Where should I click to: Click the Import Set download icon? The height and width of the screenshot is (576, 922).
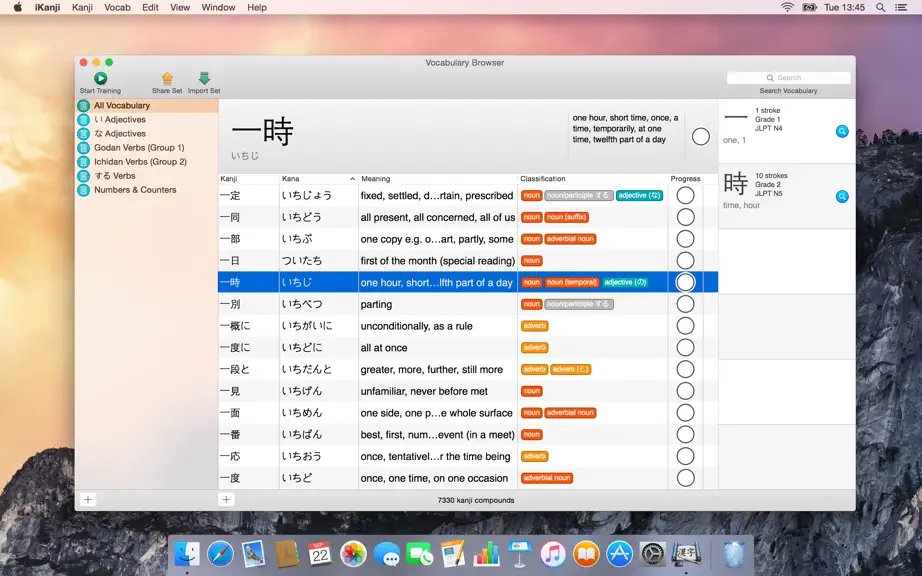pyautogui.click(x=204, y=78)
